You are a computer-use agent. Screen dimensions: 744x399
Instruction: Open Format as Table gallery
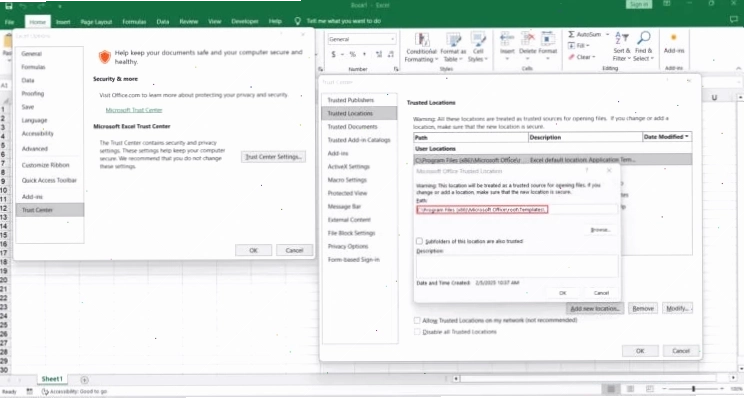tap(453, 46)
